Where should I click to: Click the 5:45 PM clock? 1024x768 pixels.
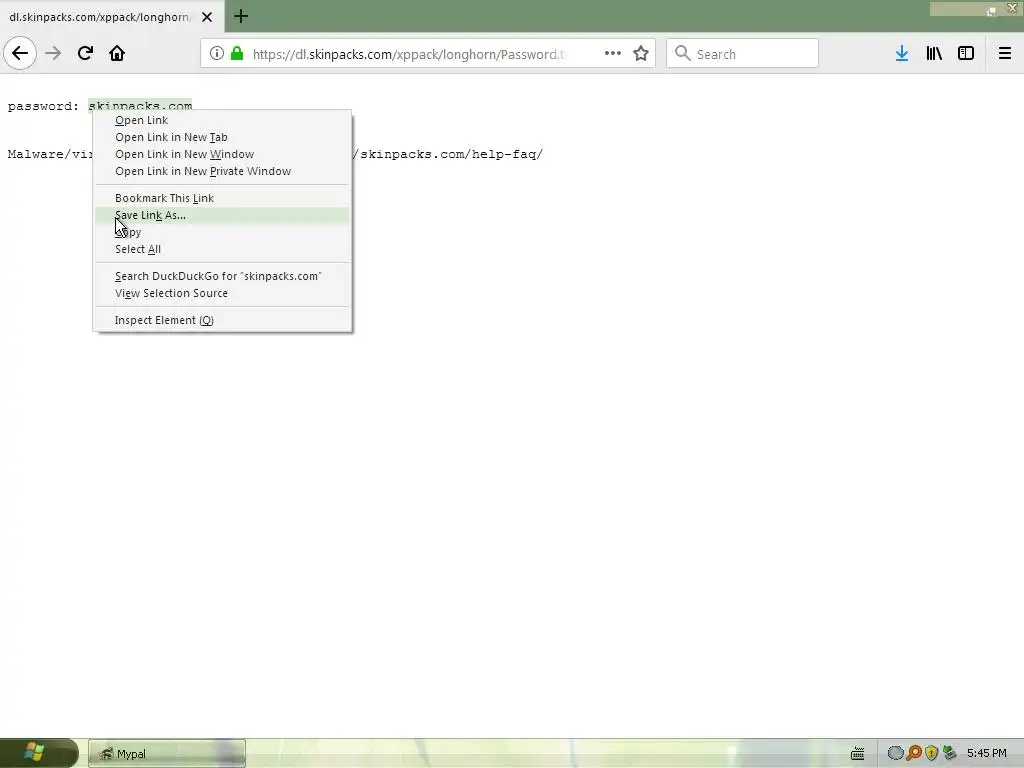tap(987, 754)
